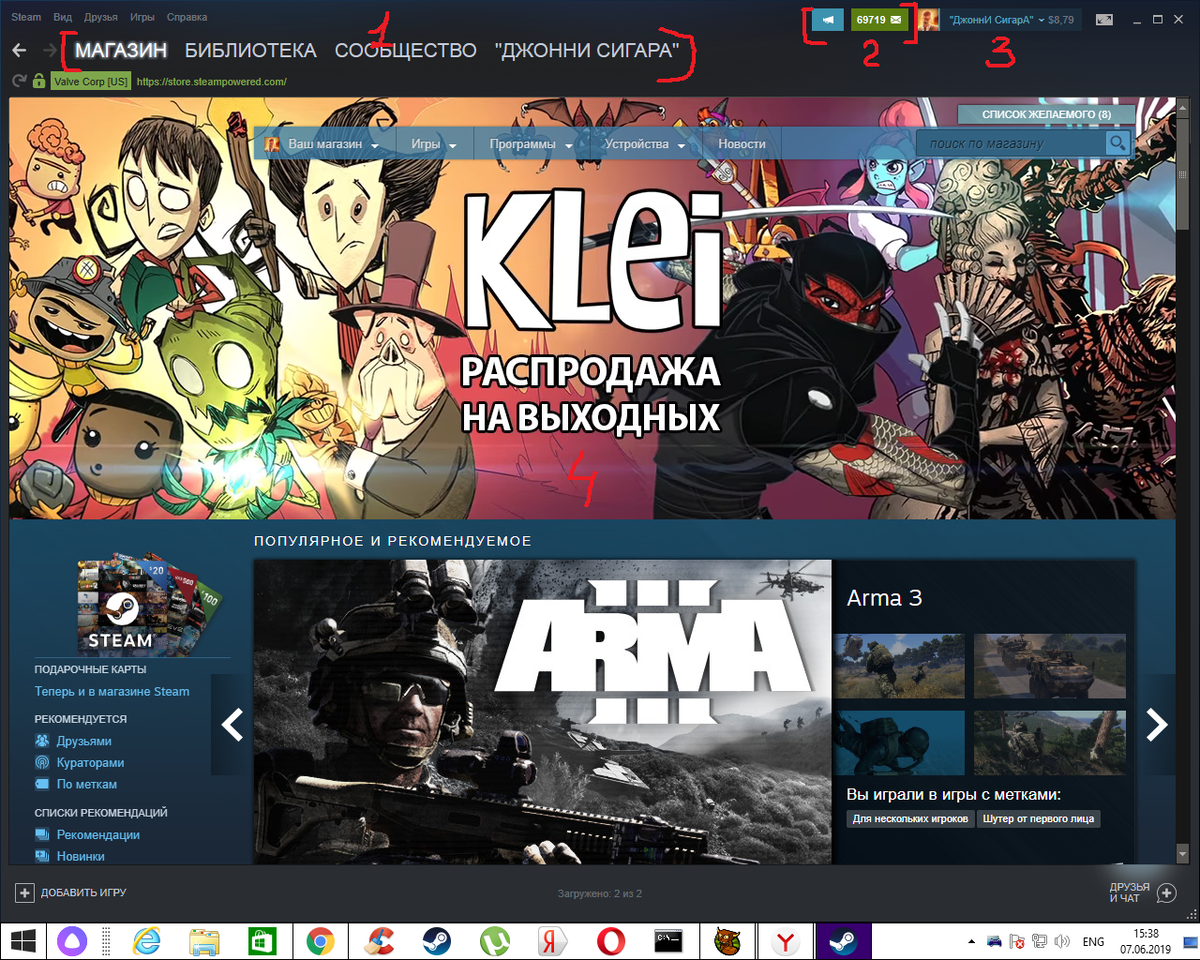Click the Для нескольких игроков tag
This screenshot has width=1200, height=960.
tap(910, 818)
